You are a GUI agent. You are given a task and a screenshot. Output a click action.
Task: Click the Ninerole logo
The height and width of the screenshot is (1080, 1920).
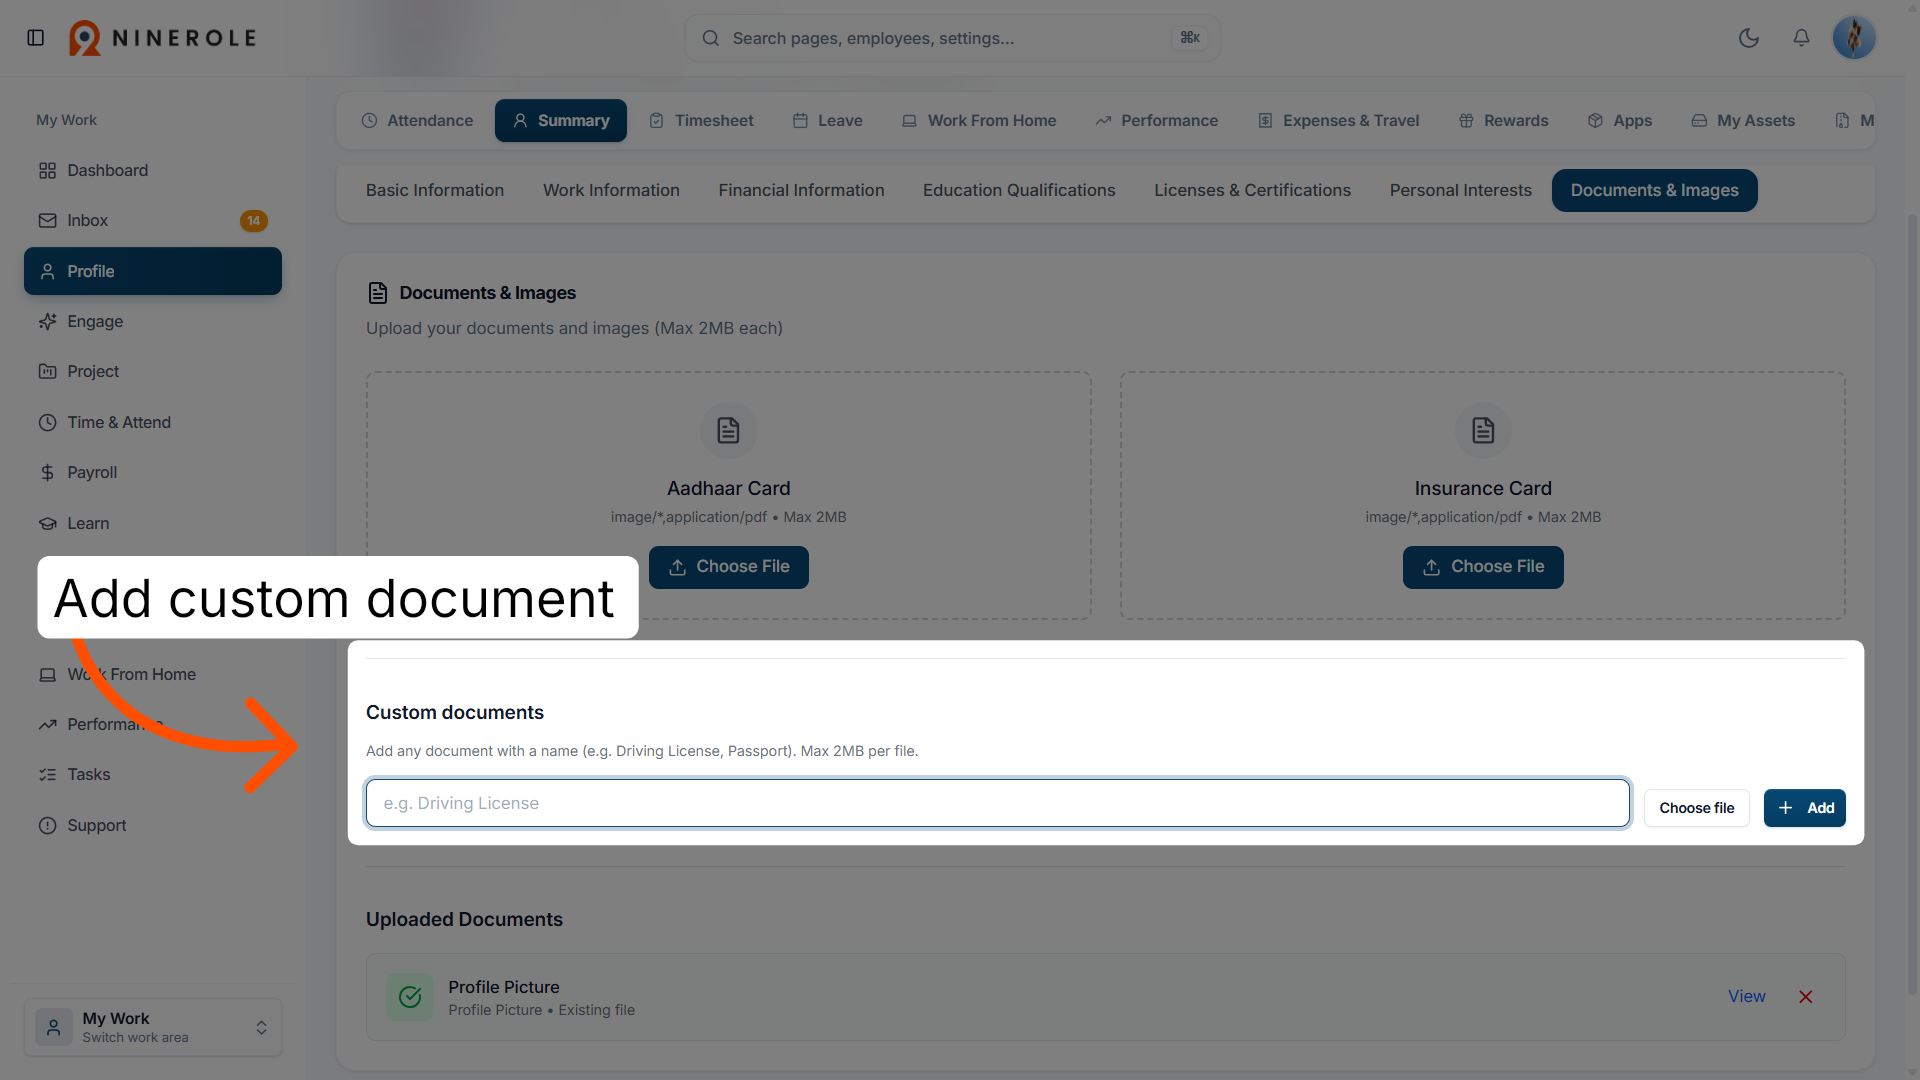(163, 38)
